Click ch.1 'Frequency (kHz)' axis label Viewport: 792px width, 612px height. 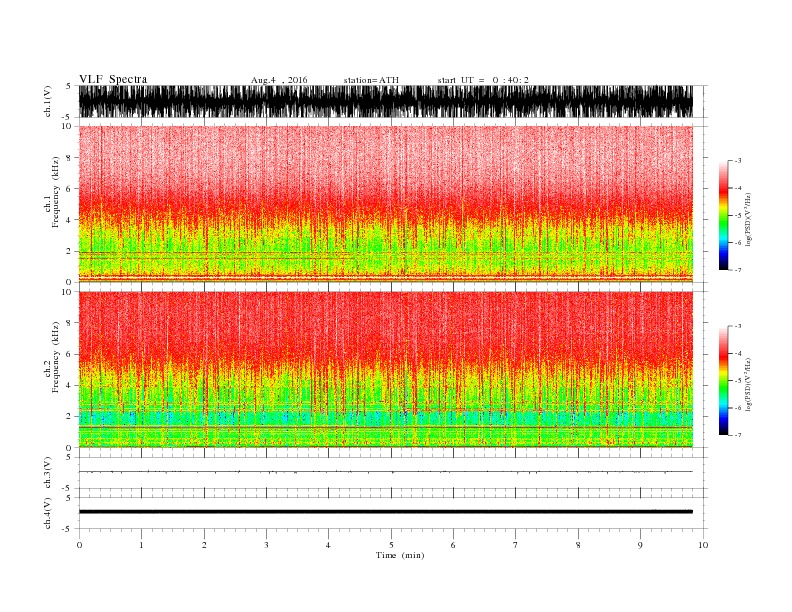(x=56, y=192)
